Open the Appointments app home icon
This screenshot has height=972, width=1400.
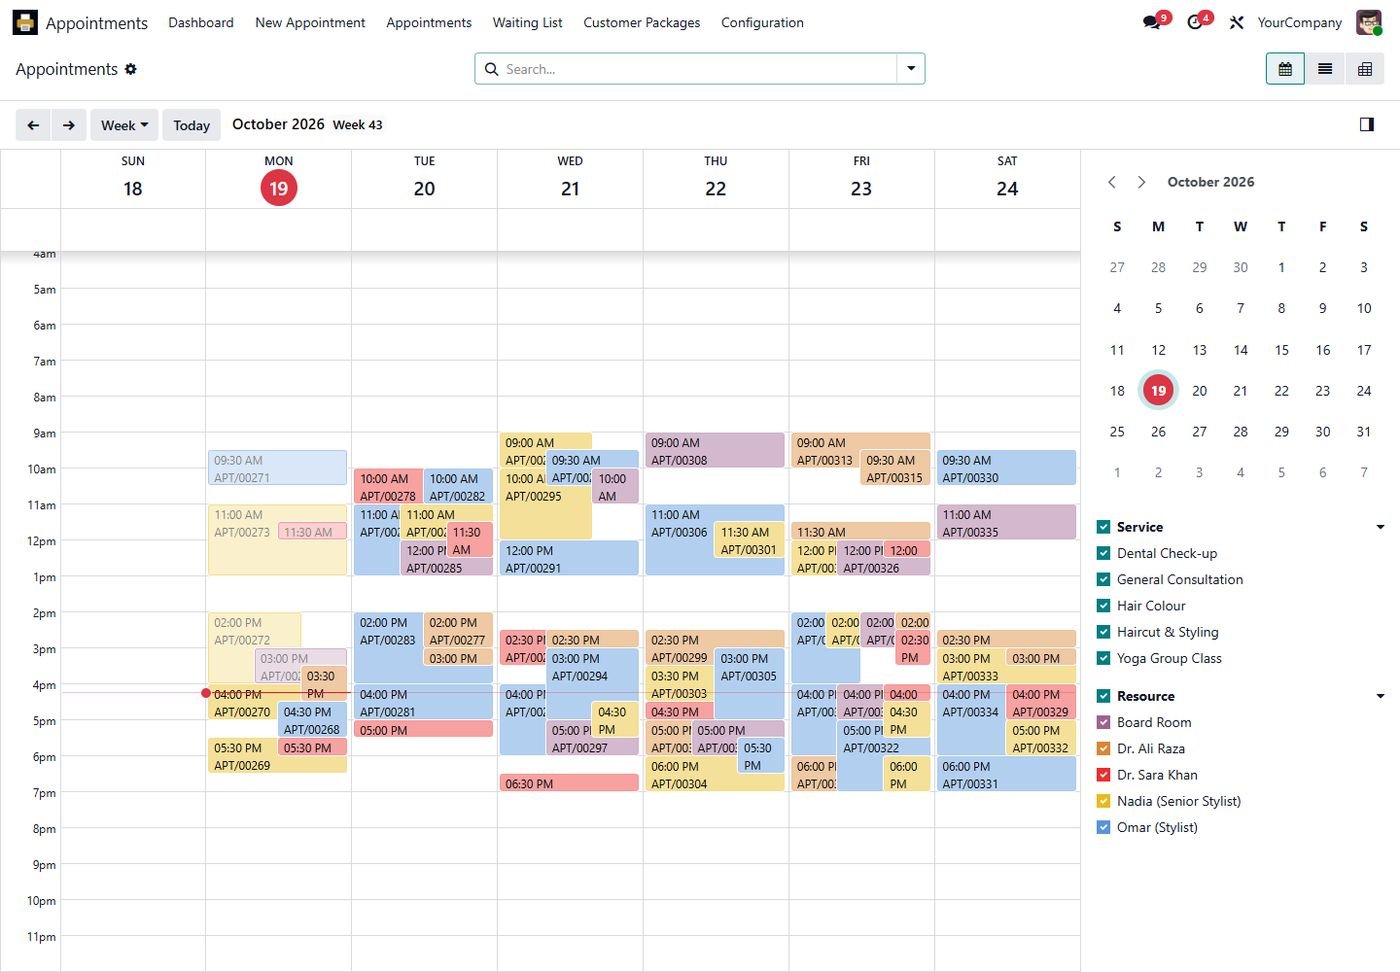(25, 22)
